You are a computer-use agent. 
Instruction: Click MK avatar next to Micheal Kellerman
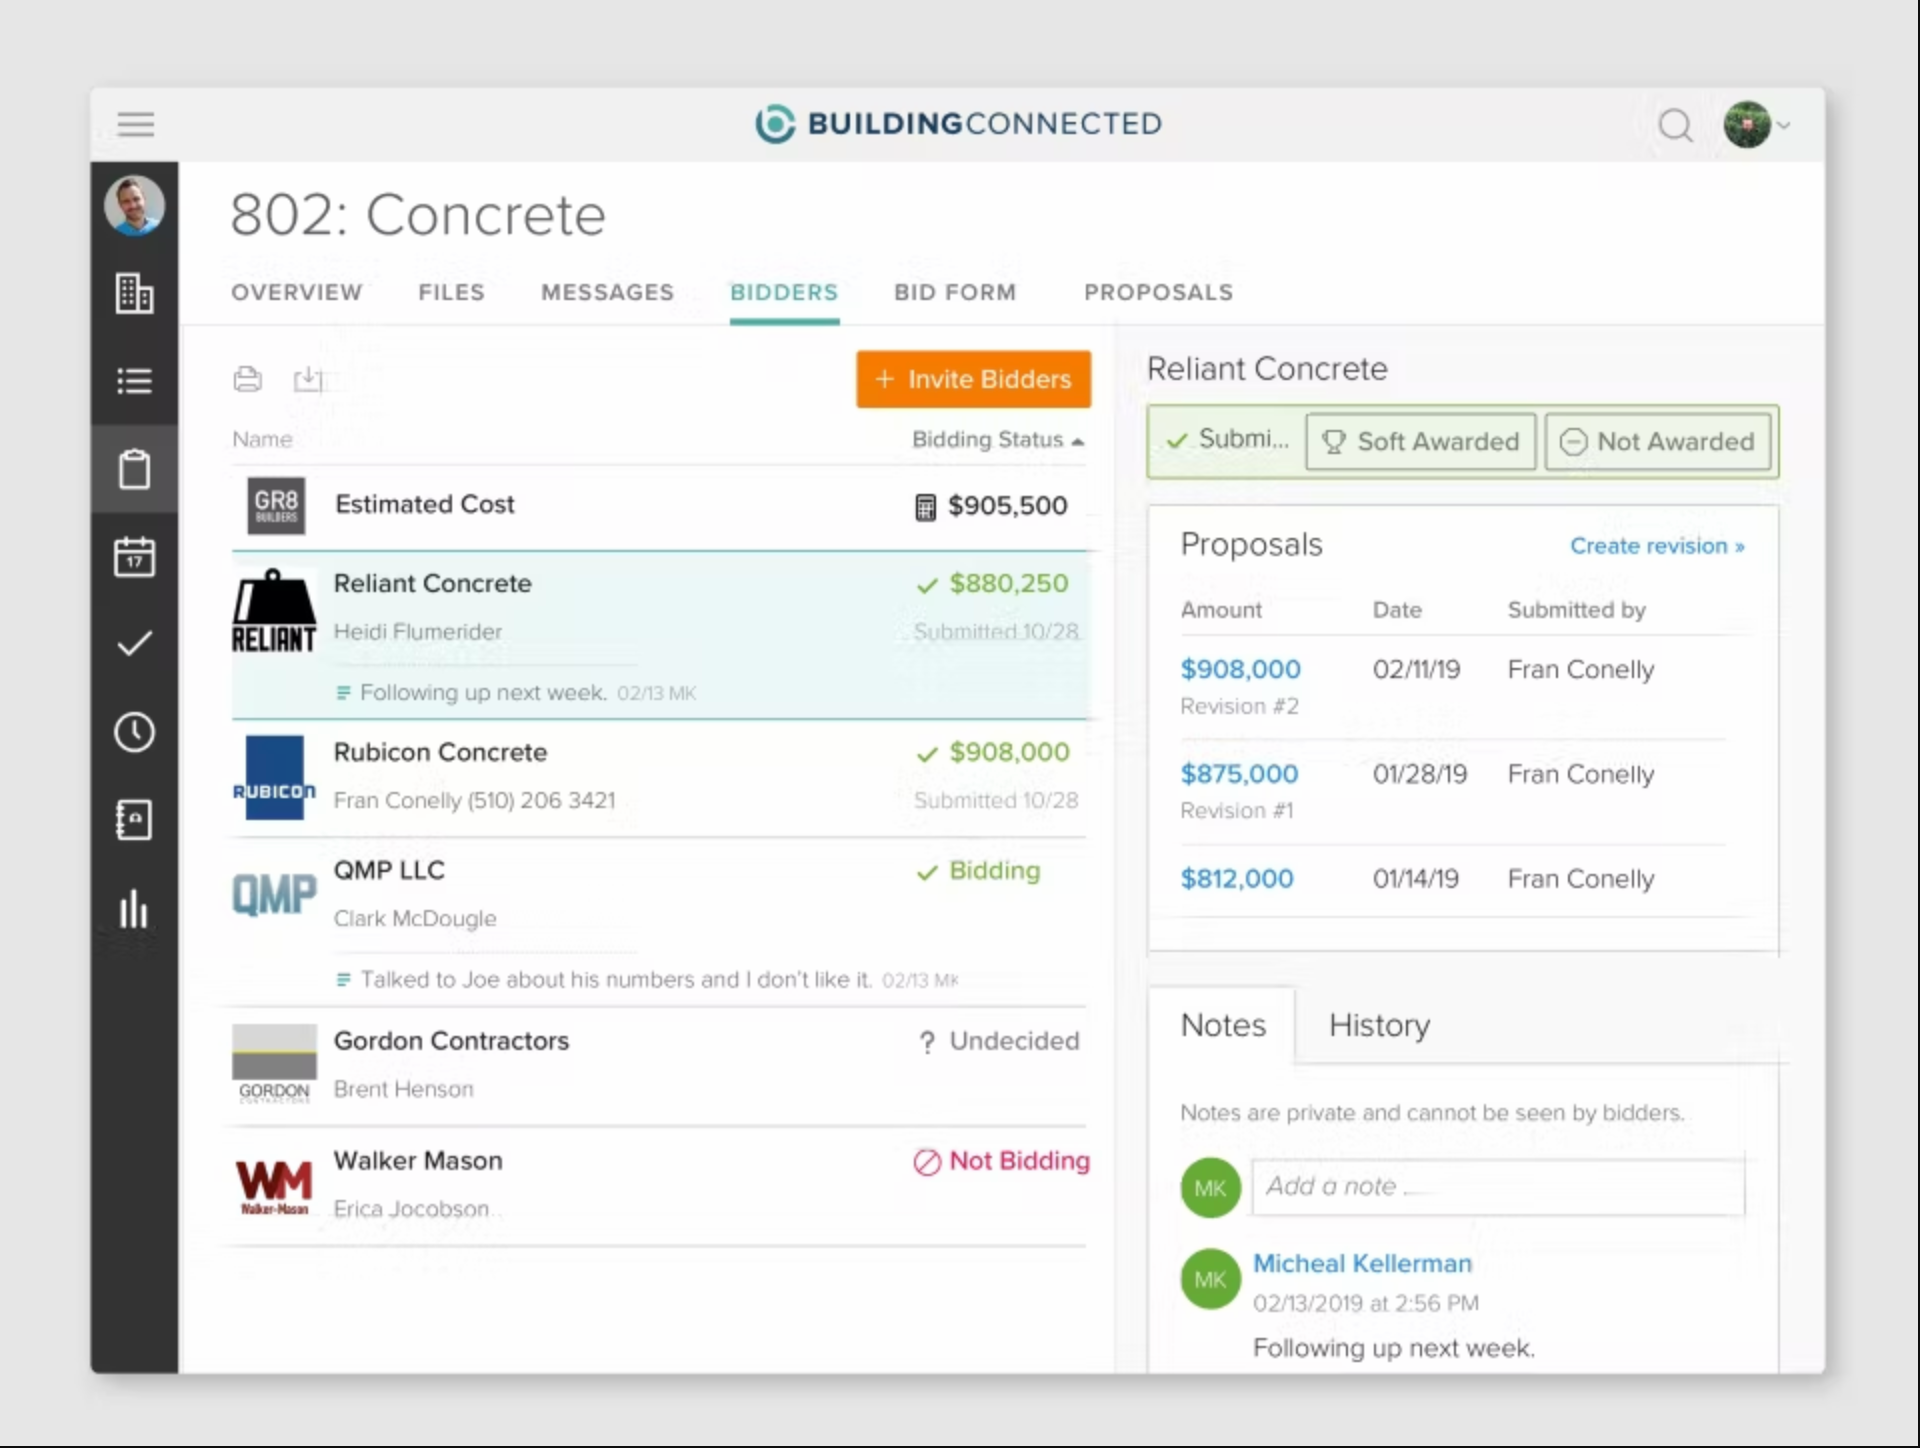tap(1210, 1279)
